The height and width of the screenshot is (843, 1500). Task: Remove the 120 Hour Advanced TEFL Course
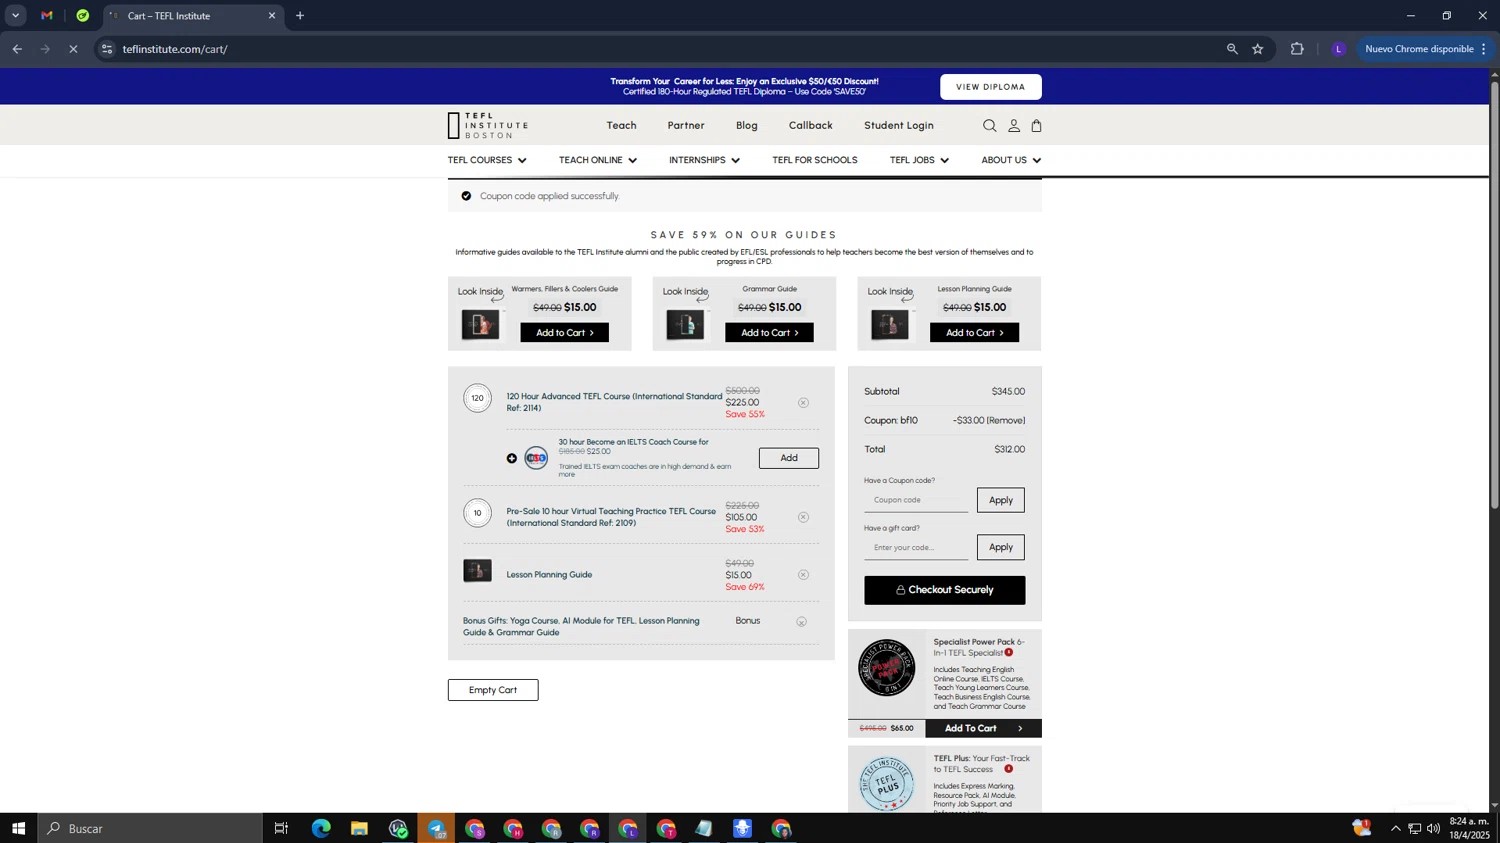tap(803, 403)
